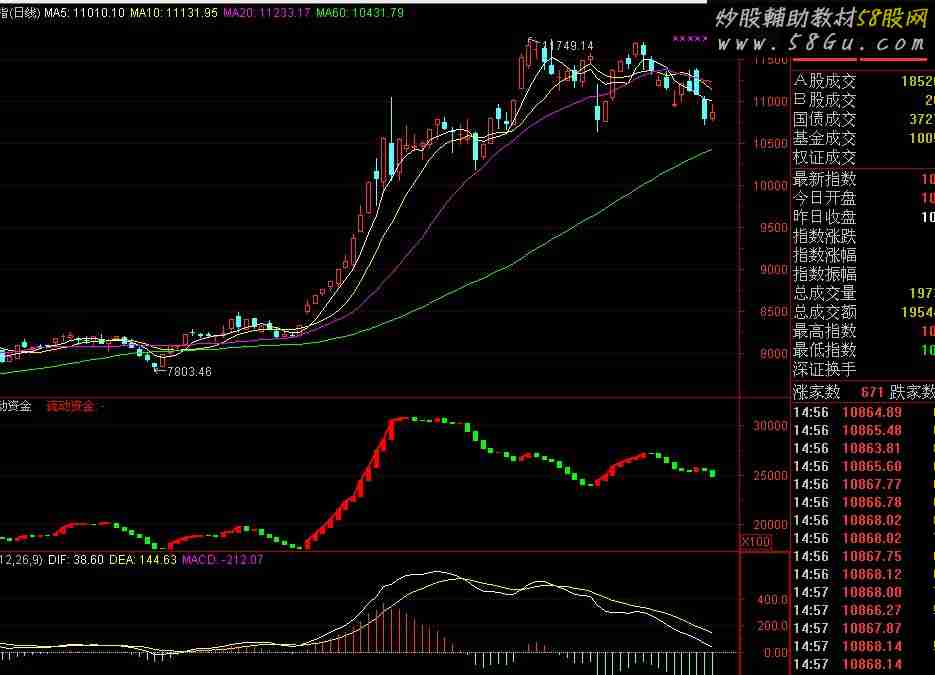Click the 10000 price axis label
The width and height of the screenshot is (935, 675).
click(x=770, y=186)
